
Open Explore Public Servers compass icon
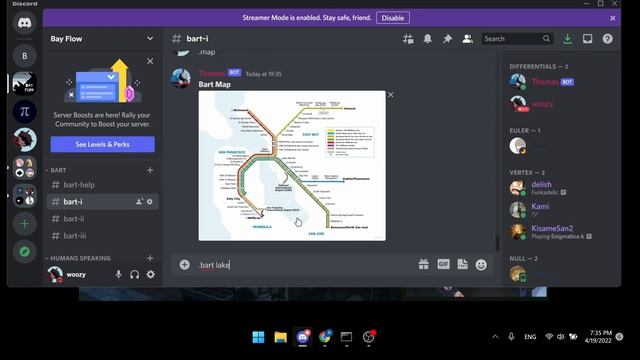click(24, 251)
